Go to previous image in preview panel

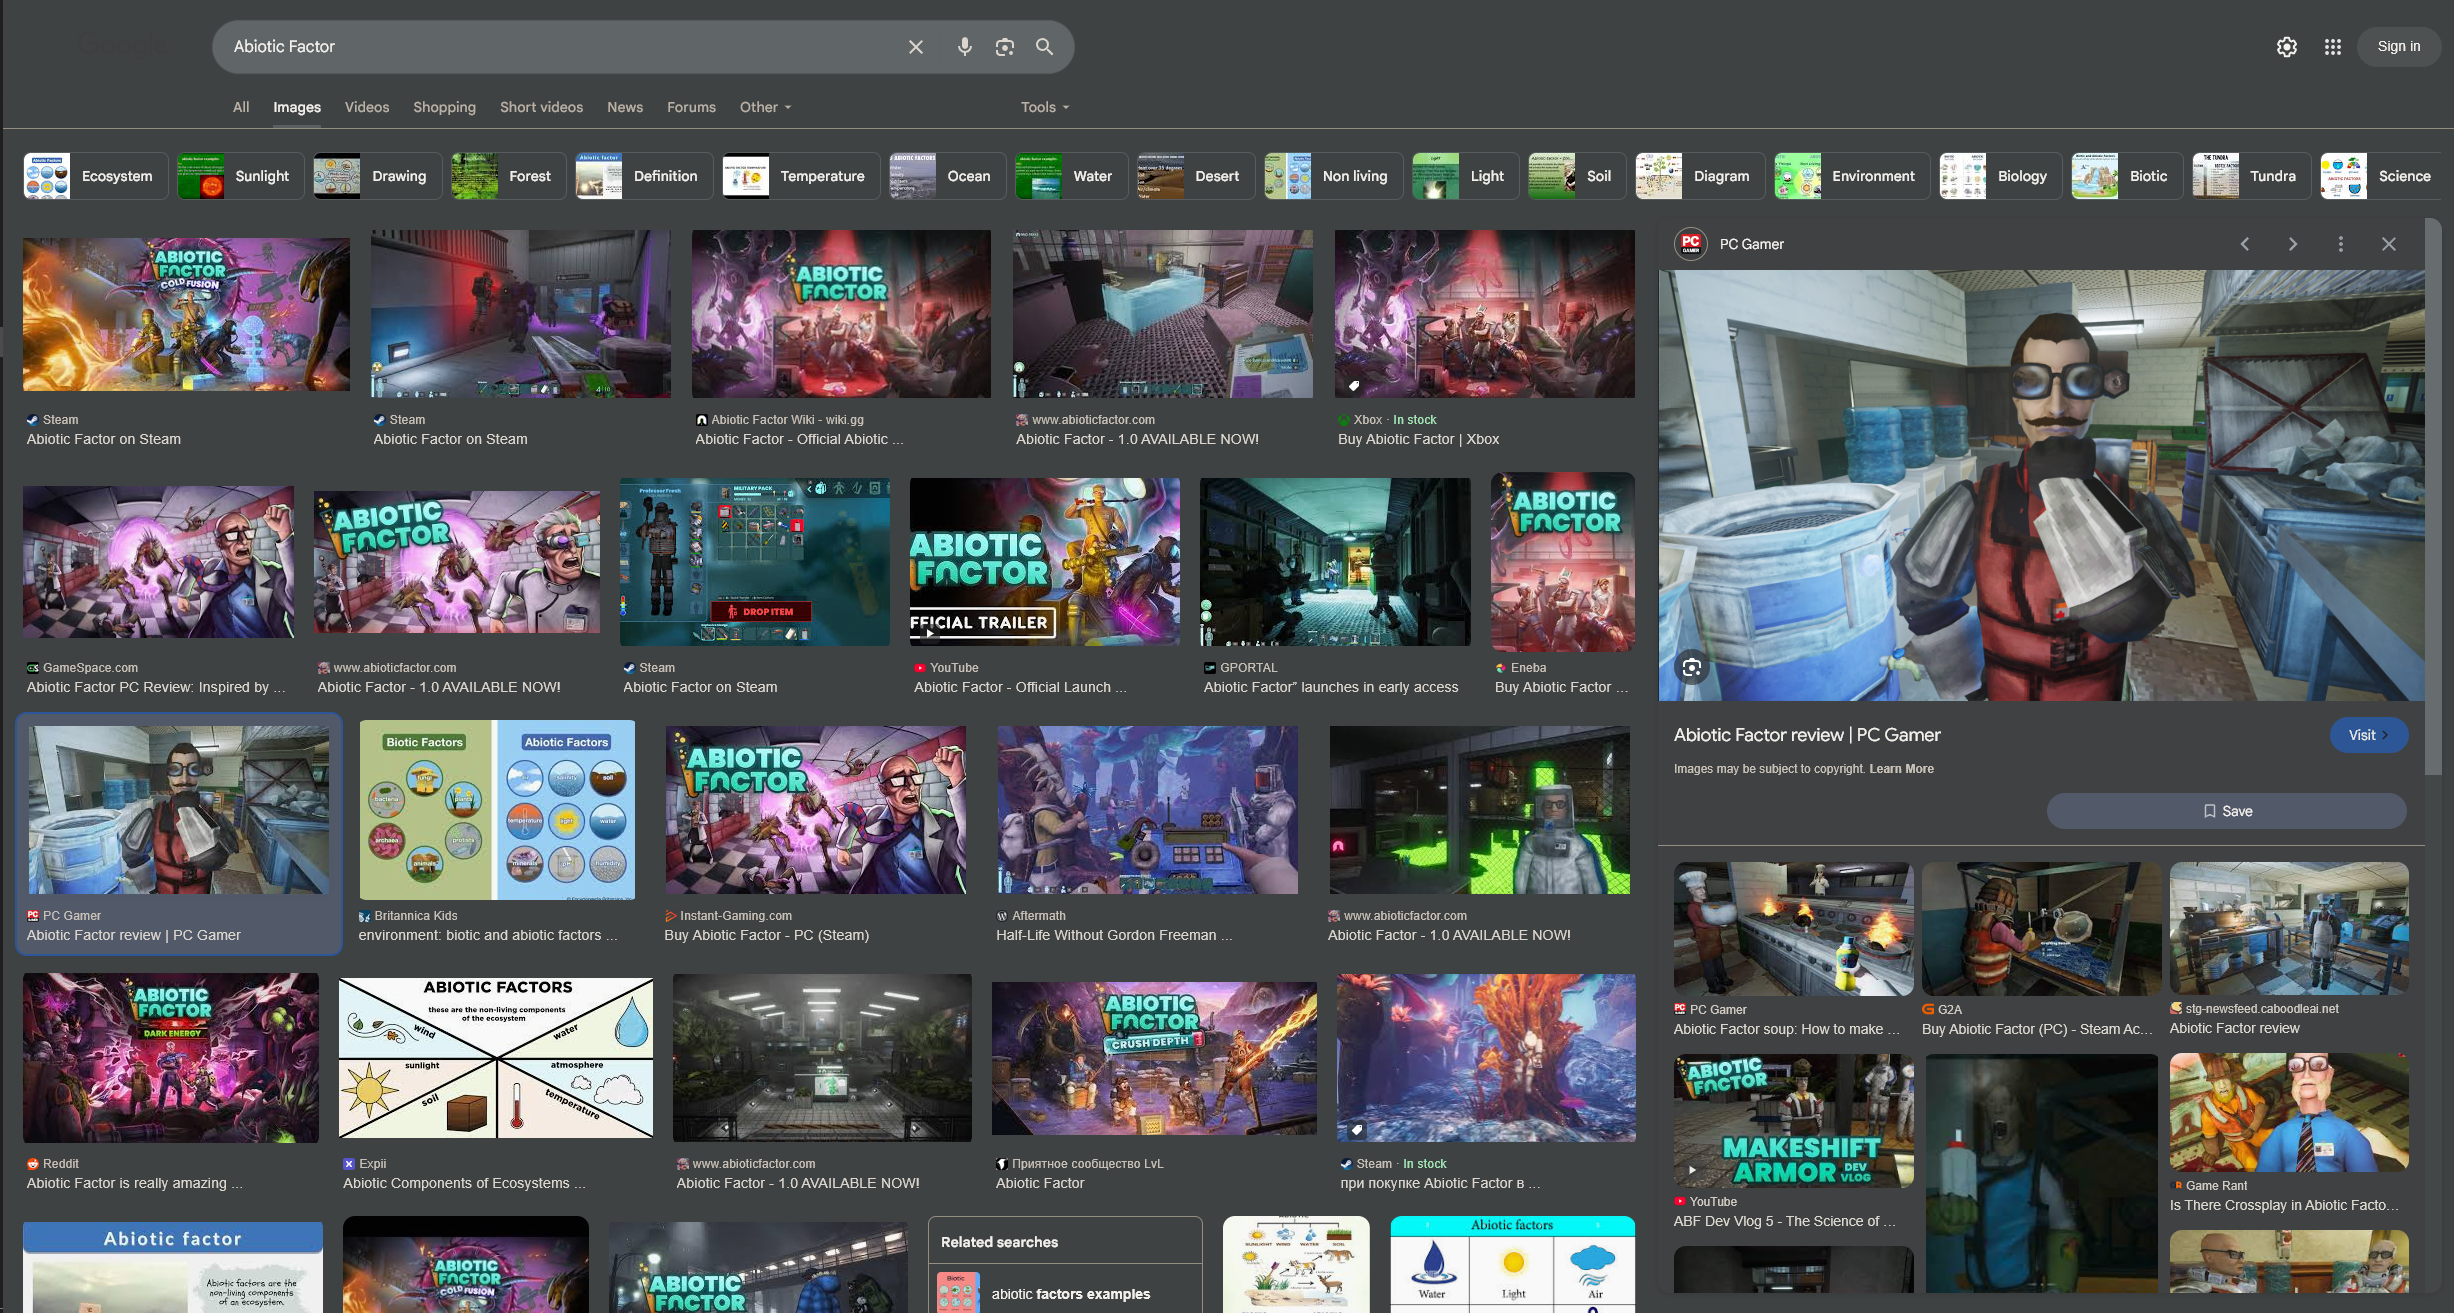coord(2244,244)
